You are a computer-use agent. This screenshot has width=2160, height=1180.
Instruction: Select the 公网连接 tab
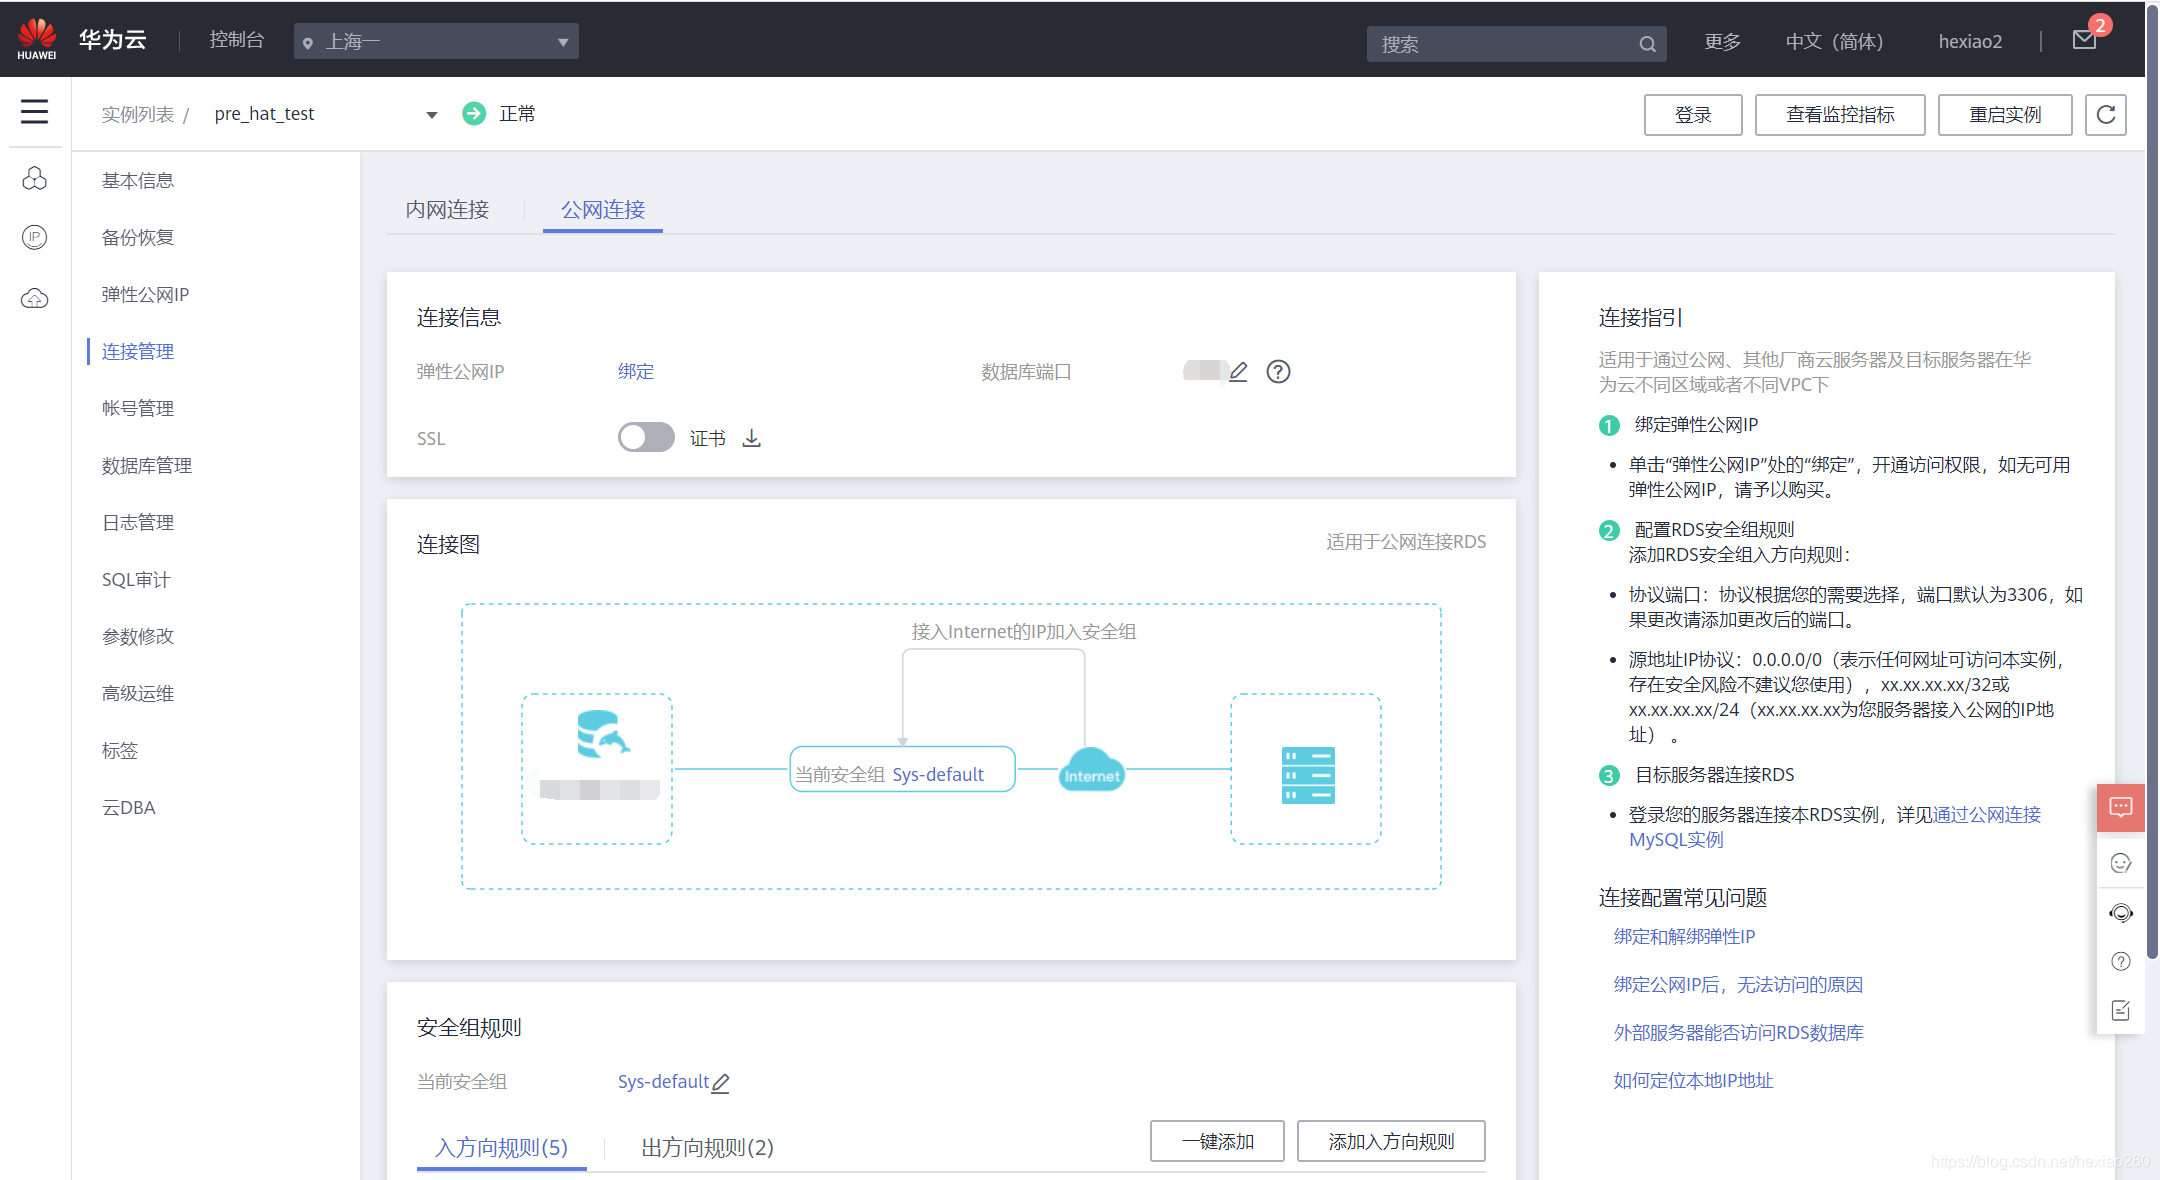tap(603, 209)
